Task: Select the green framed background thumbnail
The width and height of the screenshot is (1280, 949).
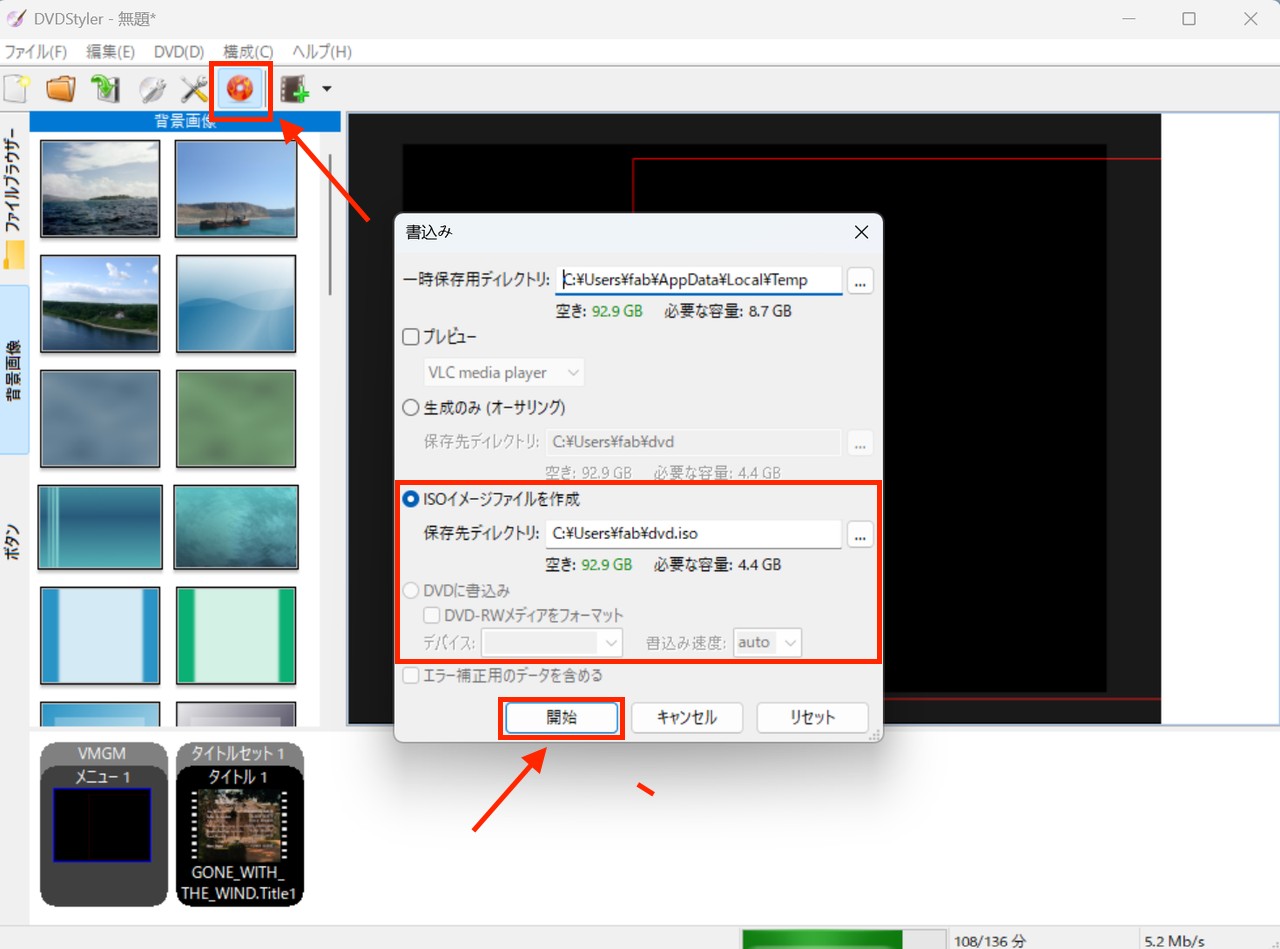Action: click(x=236, y=635)
